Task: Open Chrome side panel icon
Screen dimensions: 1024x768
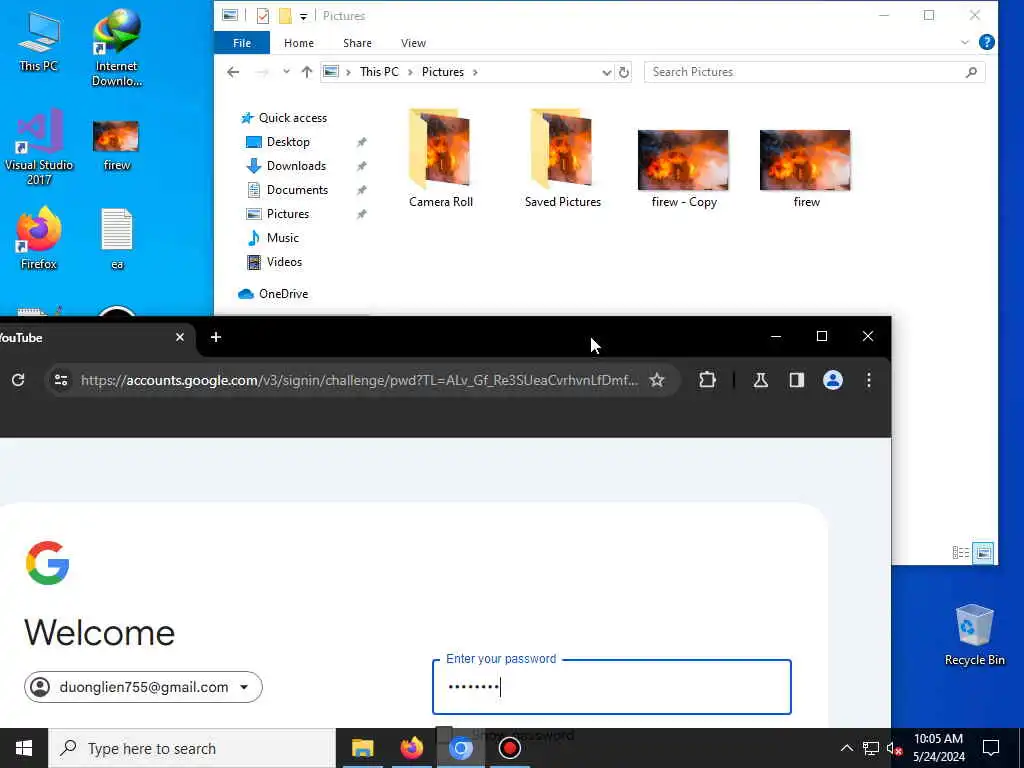Action: (x=796, y=380)
